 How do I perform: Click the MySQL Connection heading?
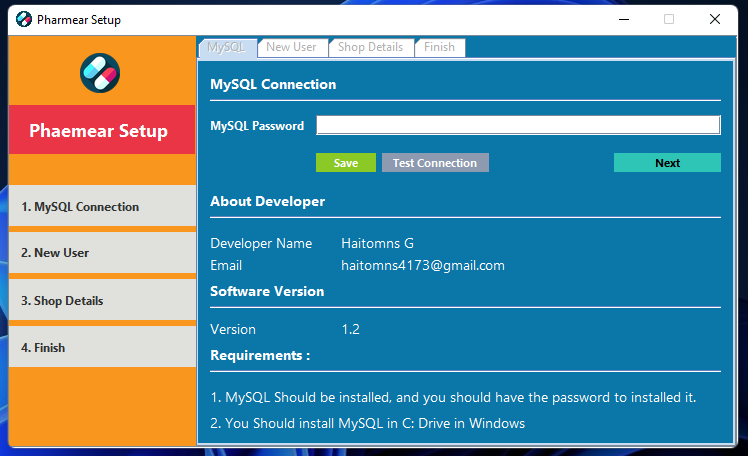point(273,84)
